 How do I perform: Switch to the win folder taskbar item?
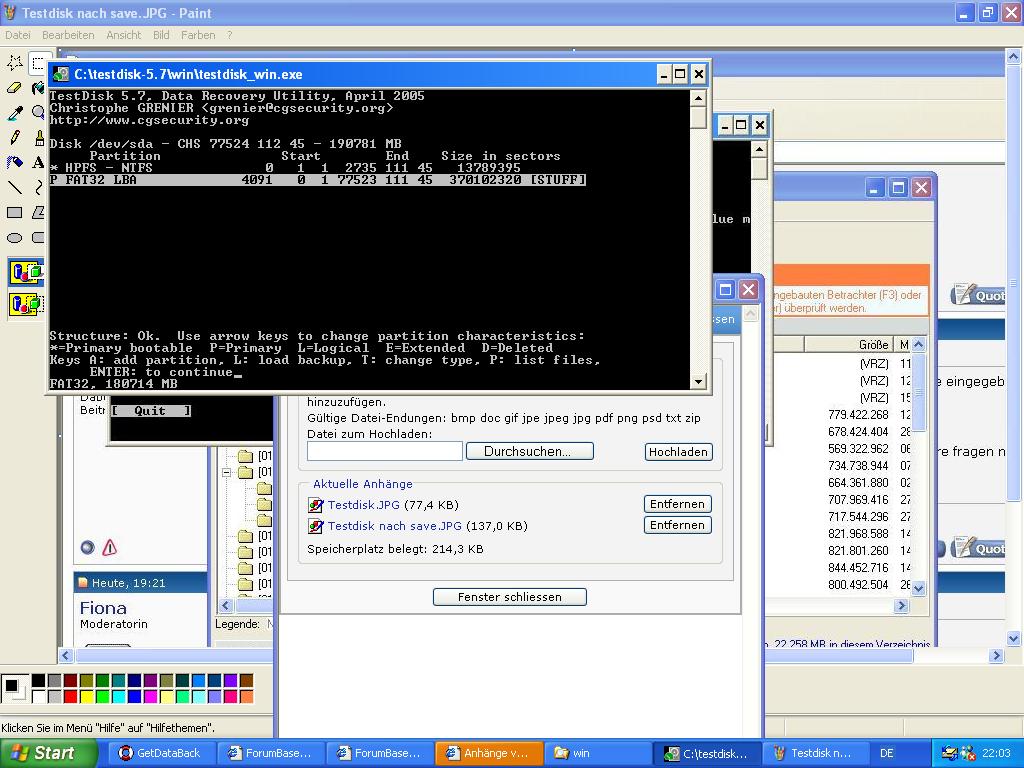click(596, 753)
